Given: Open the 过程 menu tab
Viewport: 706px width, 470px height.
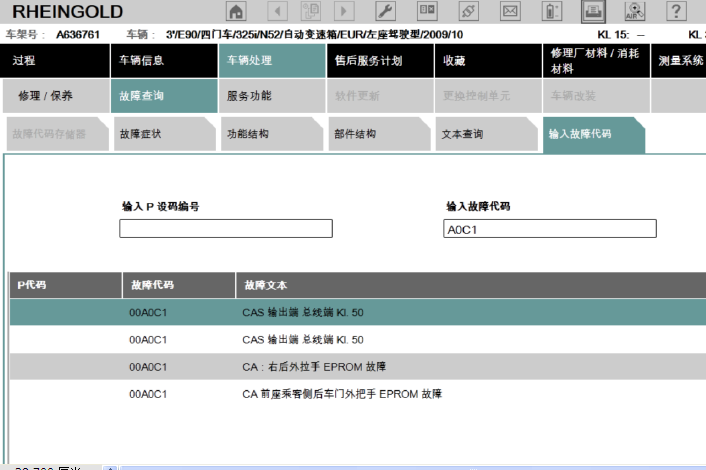Looking at the screenshot, I should [55, 60].
